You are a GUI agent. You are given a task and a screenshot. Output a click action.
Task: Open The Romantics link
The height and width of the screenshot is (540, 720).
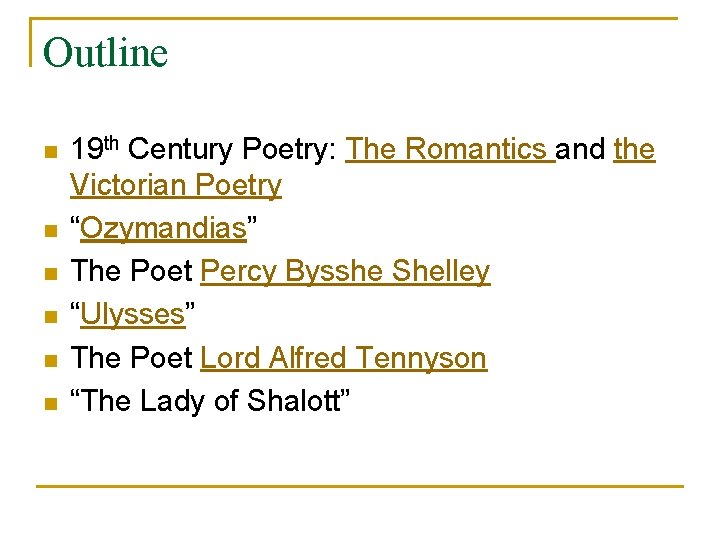(450, 149)
